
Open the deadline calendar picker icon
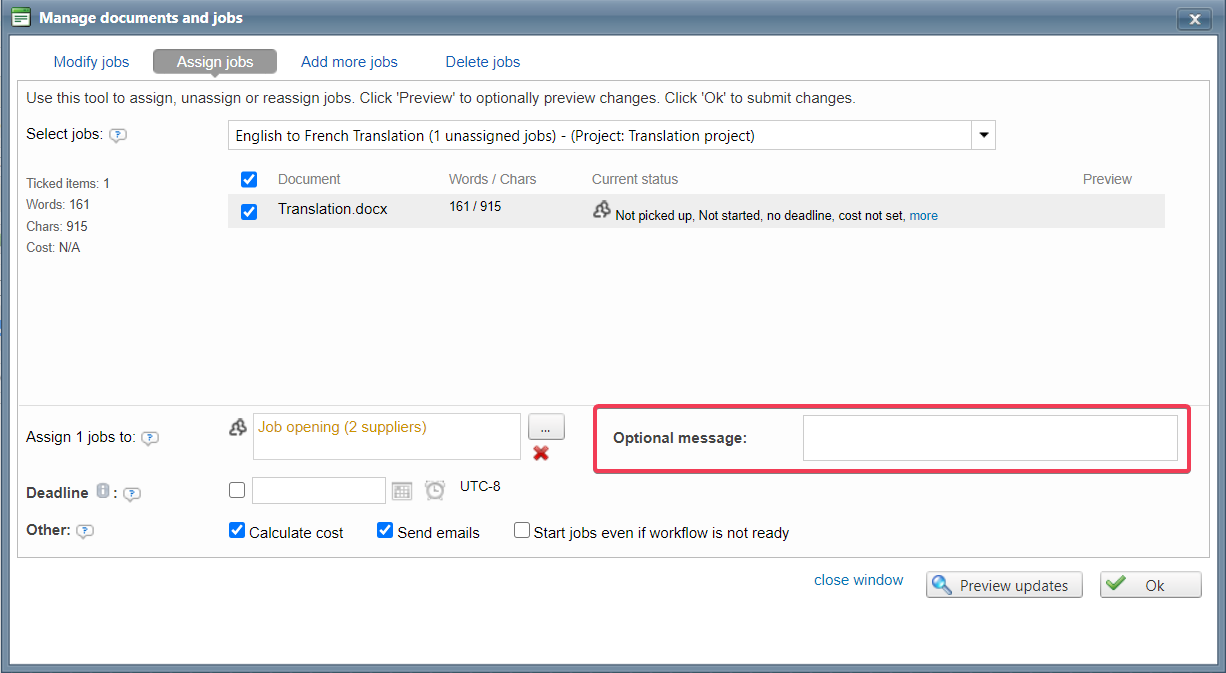click(x=402, y=490)
